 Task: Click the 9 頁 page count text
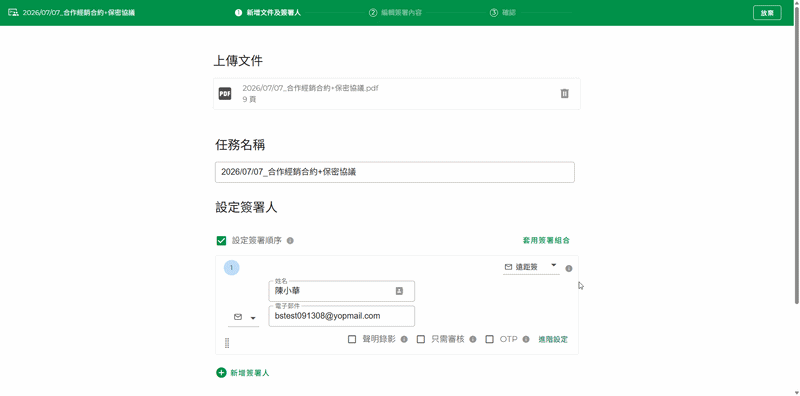coord(249,100)
